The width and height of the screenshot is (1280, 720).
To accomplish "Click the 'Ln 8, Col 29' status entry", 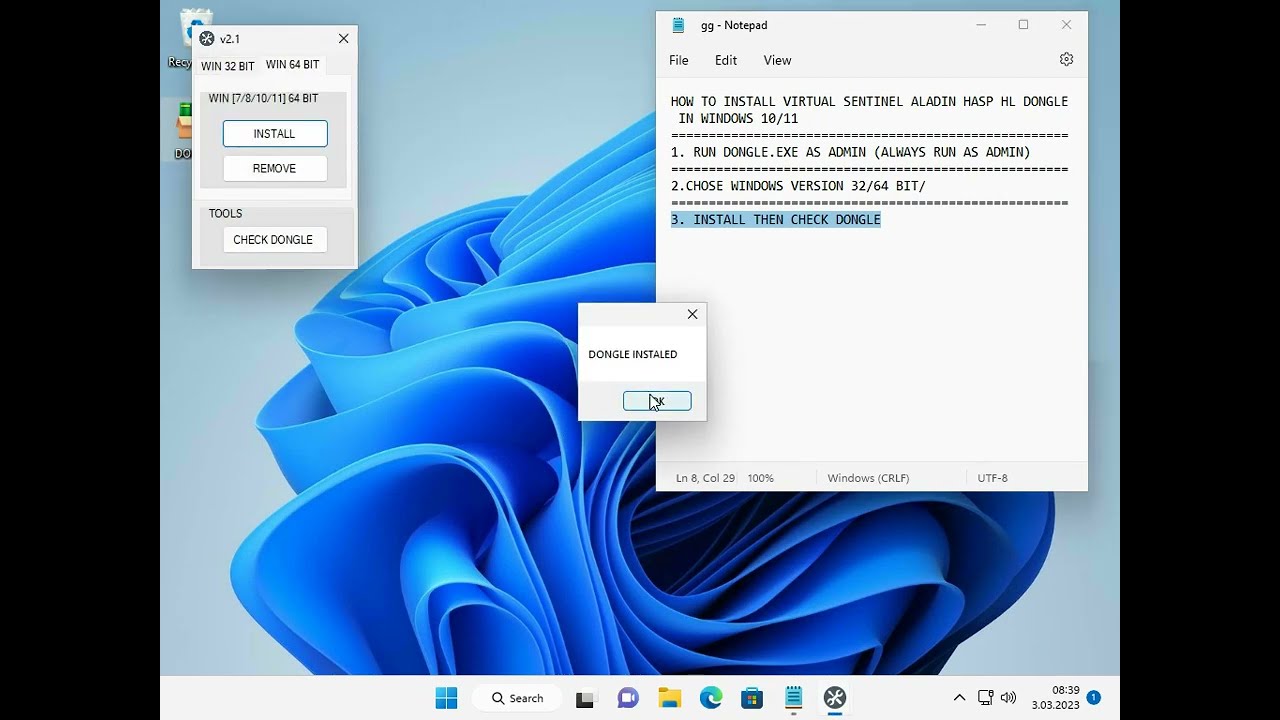I will (705, 478).
